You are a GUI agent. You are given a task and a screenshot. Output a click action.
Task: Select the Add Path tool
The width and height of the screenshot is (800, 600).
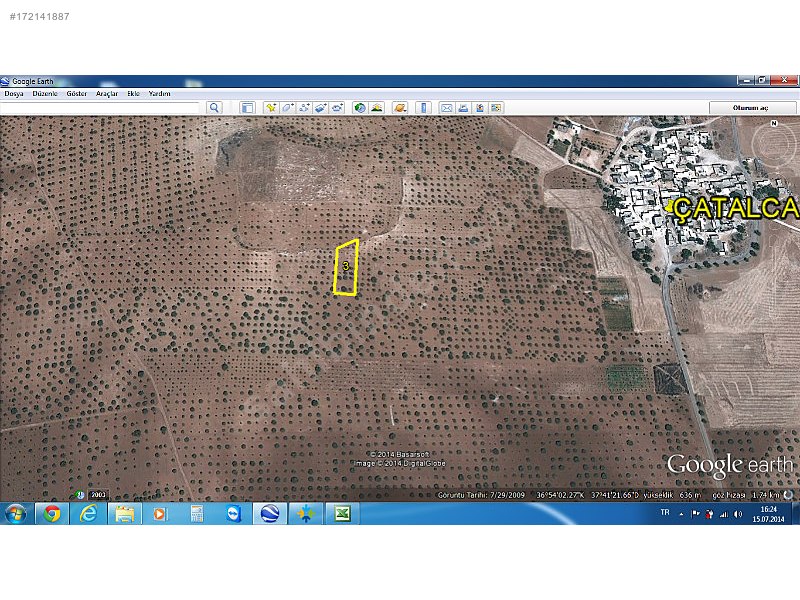[x=304, y=108]
